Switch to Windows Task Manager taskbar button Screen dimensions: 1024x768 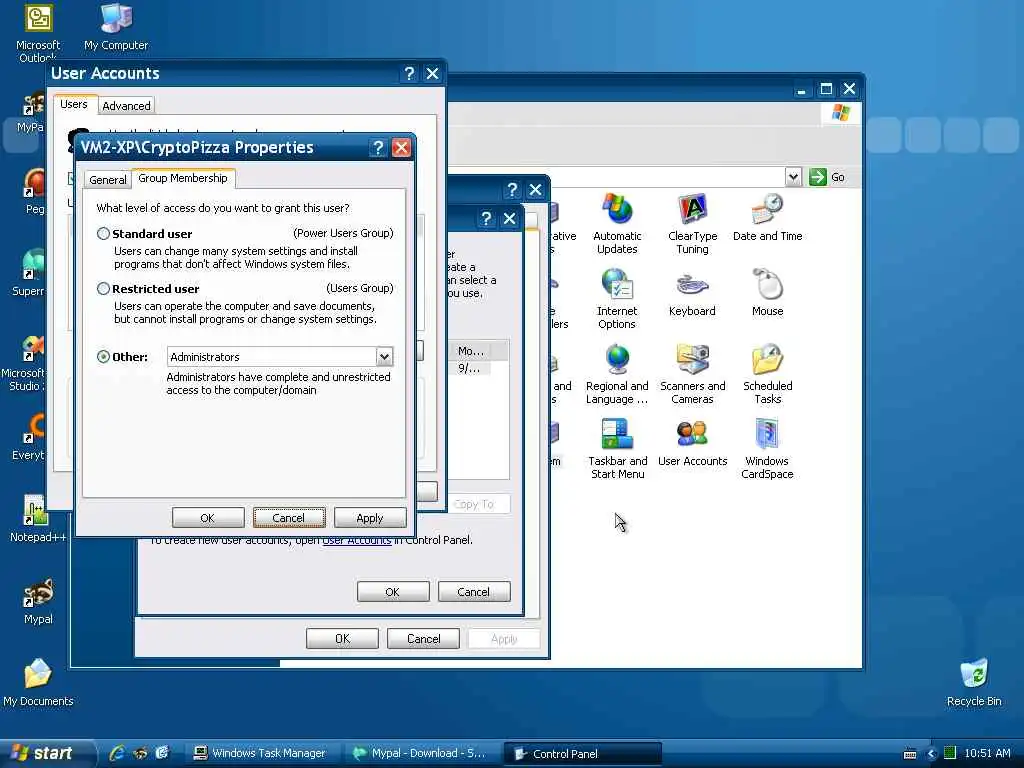point(260,753)
